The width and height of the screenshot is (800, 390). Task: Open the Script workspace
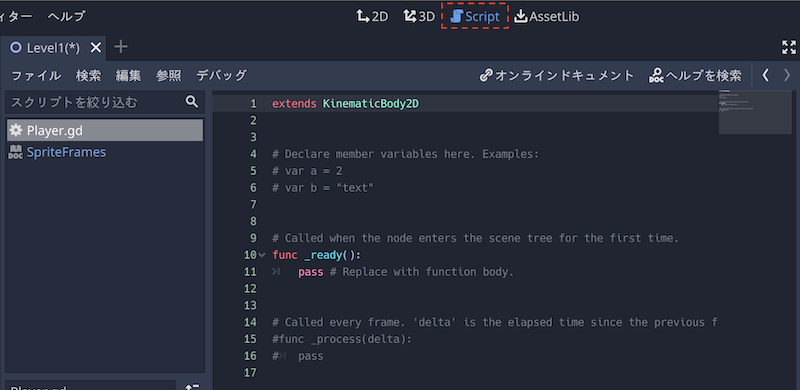(475, 16)
